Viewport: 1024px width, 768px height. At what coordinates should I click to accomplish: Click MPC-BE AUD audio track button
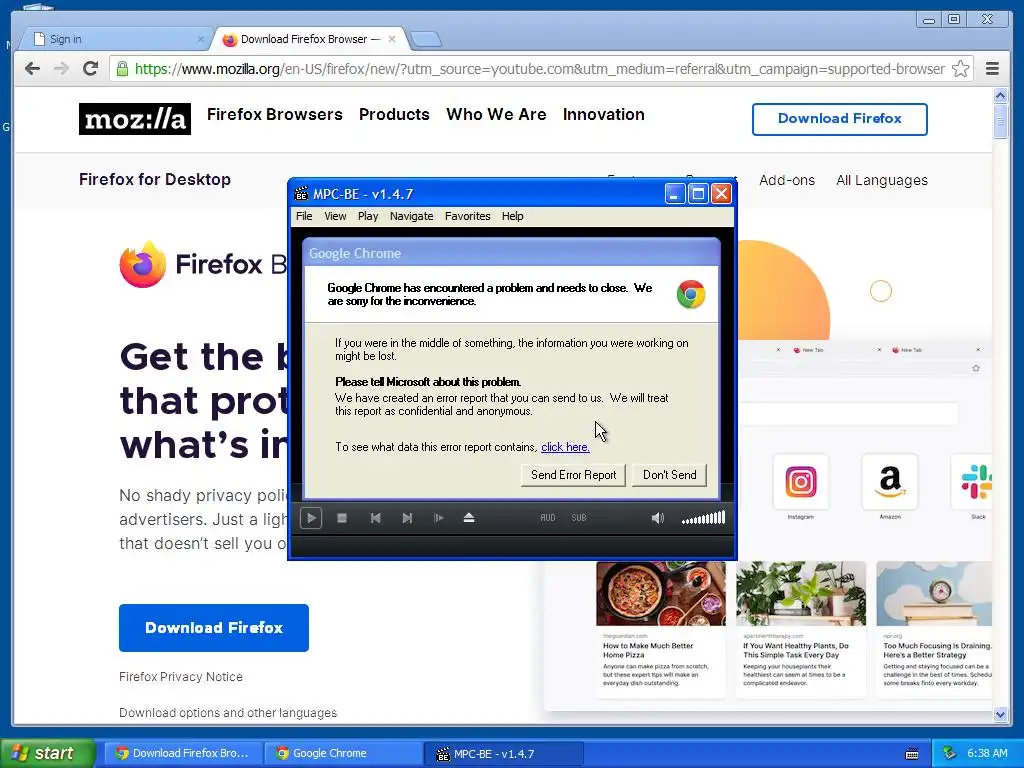547,518
